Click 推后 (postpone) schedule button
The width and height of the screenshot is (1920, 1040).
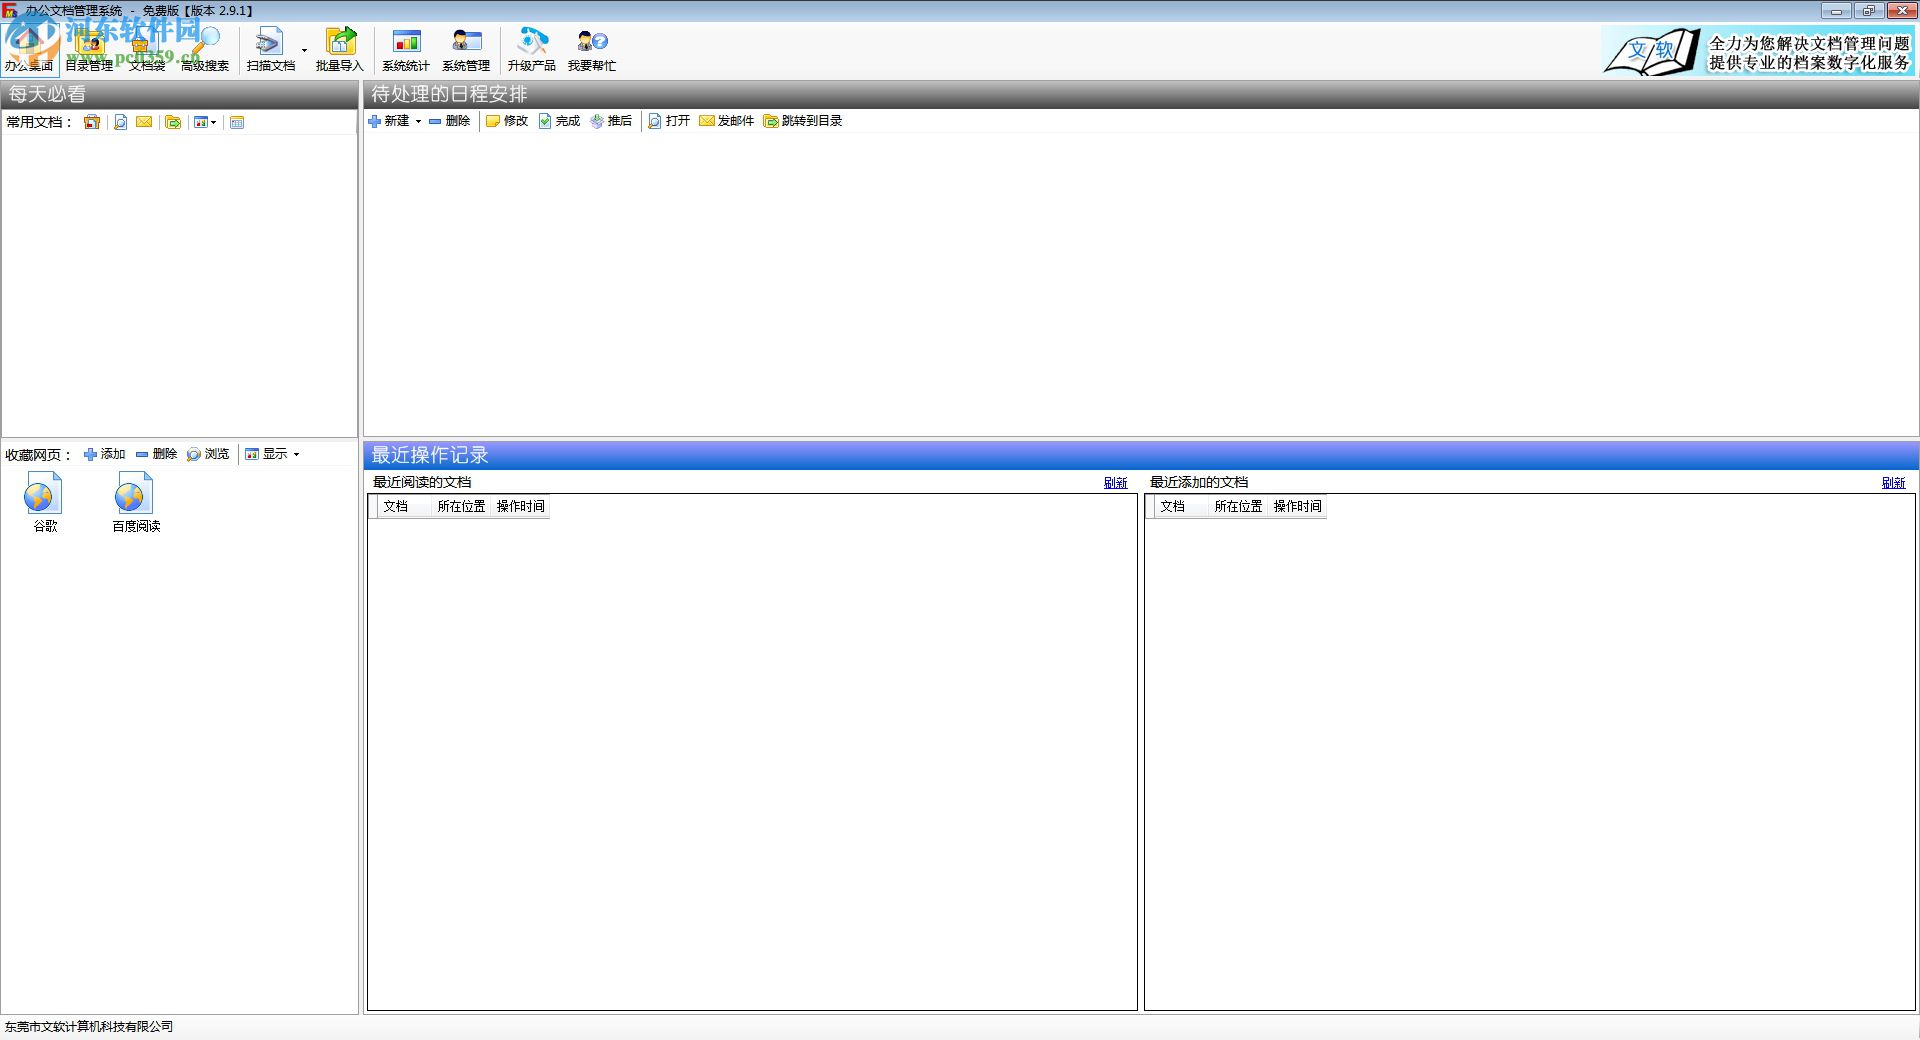611,121
